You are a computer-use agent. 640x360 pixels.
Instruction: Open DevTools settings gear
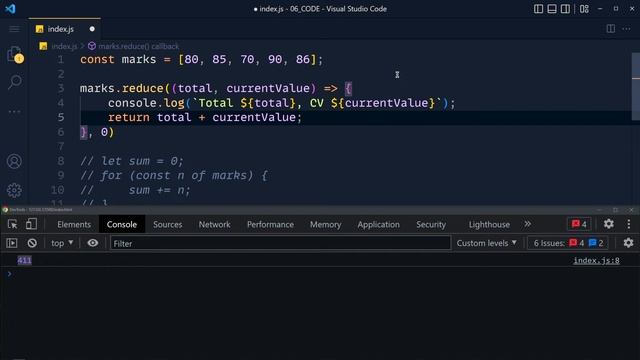(x=609, y=224)
